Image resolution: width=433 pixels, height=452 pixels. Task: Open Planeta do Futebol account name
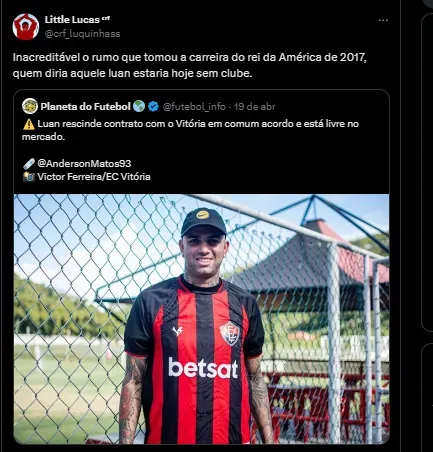85,107
